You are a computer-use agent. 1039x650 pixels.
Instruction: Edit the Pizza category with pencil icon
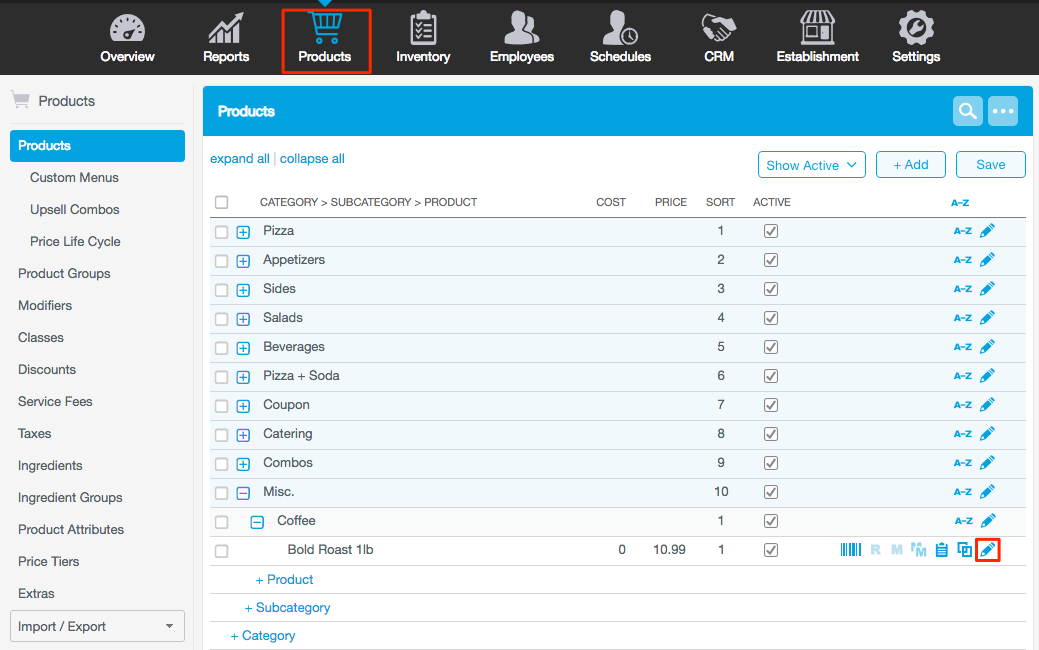click(x=987, y=231)
